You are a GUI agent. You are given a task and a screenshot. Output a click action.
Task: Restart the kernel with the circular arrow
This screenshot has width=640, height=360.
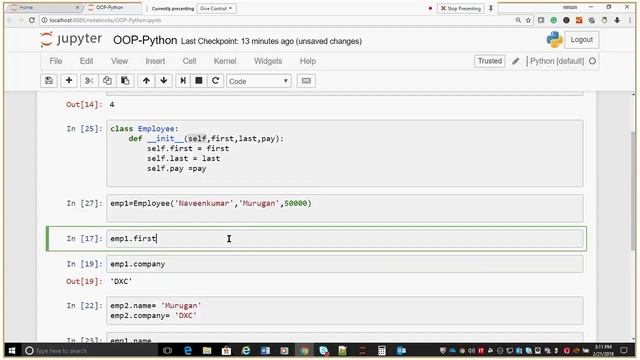click(x=216, y=81)
